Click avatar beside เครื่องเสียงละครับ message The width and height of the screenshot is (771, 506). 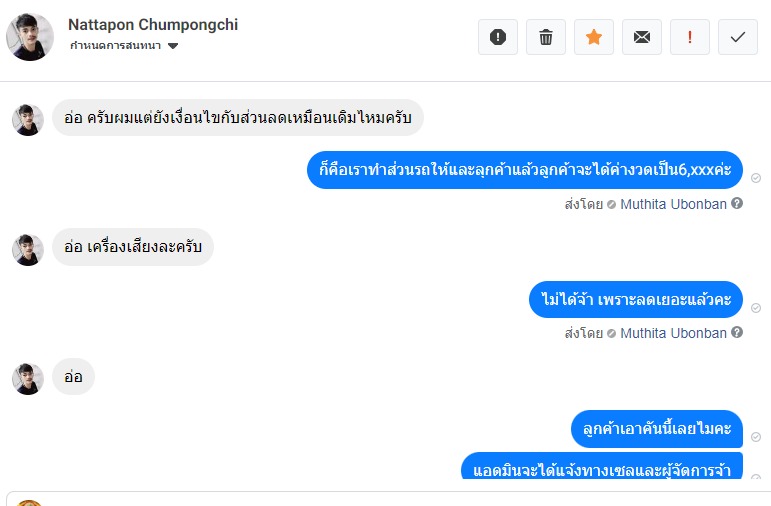pyautogui.click(x=28, y=249)
